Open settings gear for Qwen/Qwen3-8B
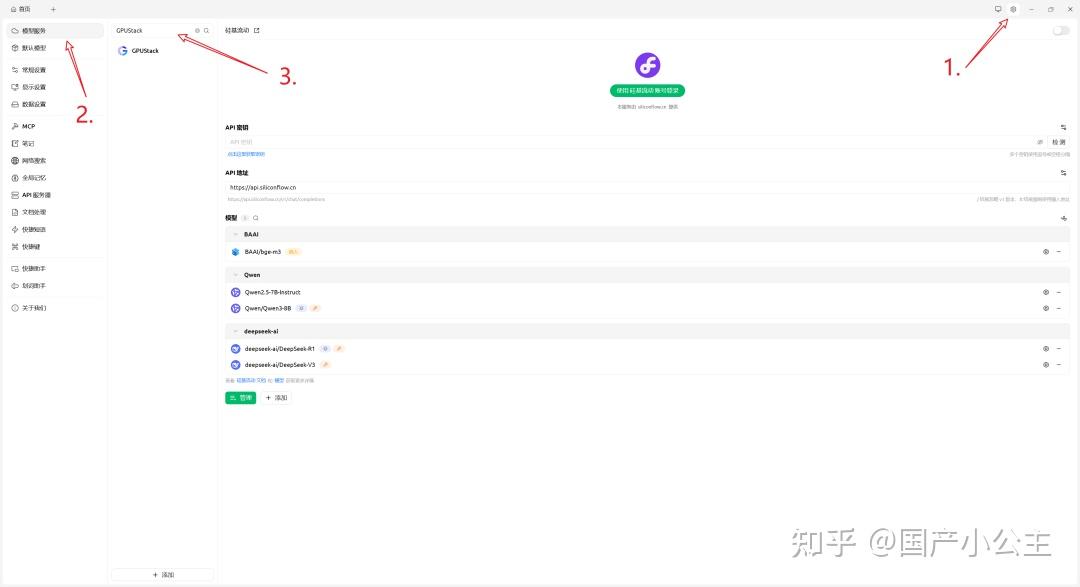1080x587 pixels. click(x=1046, y=308)
